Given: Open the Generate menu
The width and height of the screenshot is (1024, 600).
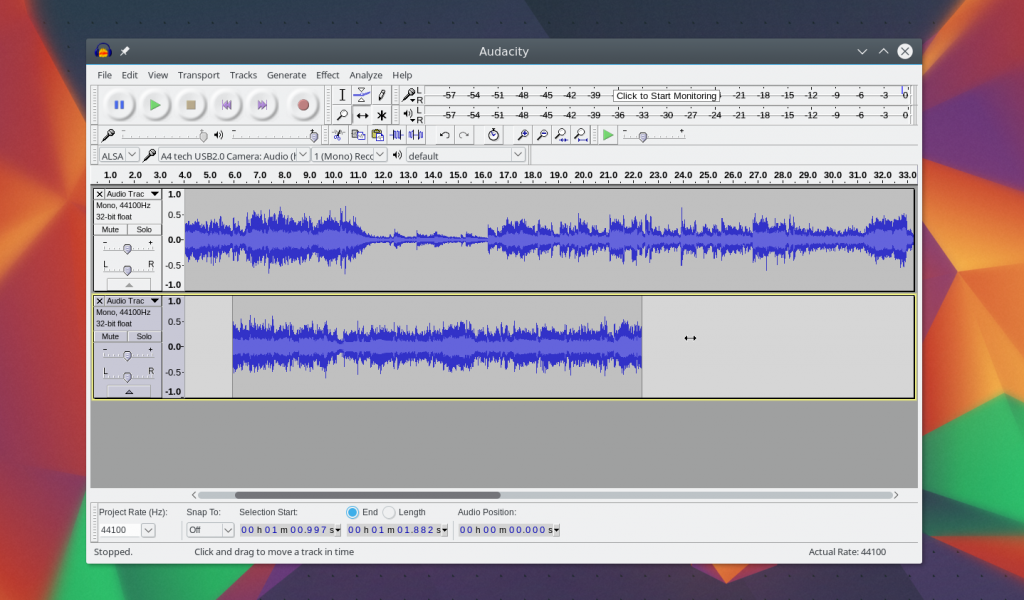Looking at the screenshot, I should pyautogui.click(x=286, y=75).
